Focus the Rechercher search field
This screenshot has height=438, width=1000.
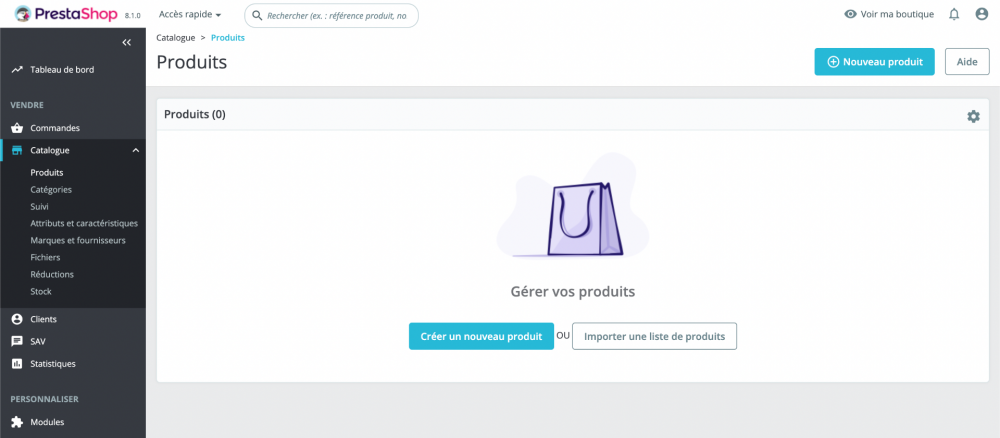(331, 15)
